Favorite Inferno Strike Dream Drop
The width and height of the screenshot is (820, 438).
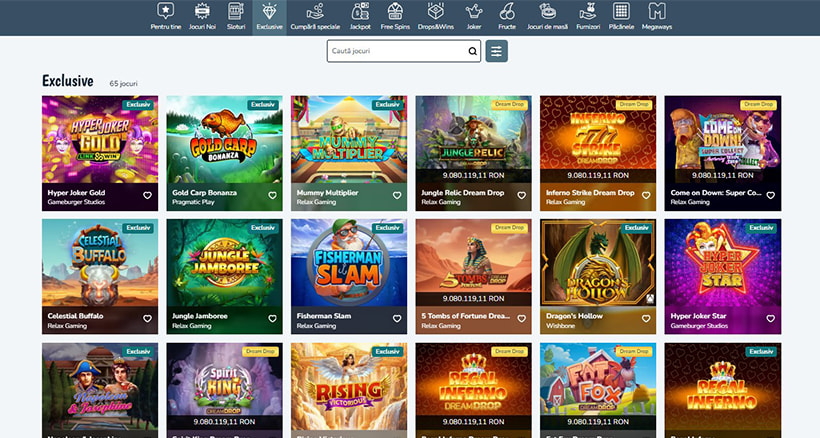[646, 195]
